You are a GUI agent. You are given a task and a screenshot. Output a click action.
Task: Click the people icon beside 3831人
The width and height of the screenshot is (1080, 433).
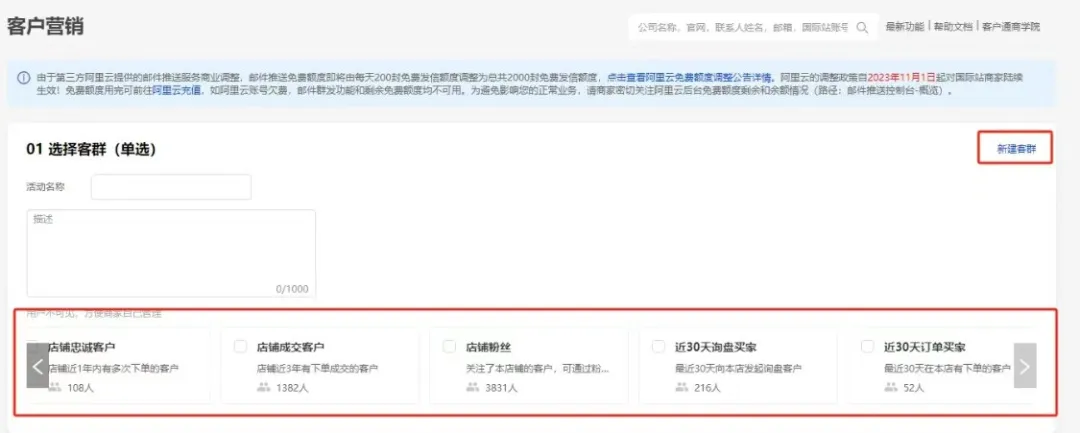472,388
